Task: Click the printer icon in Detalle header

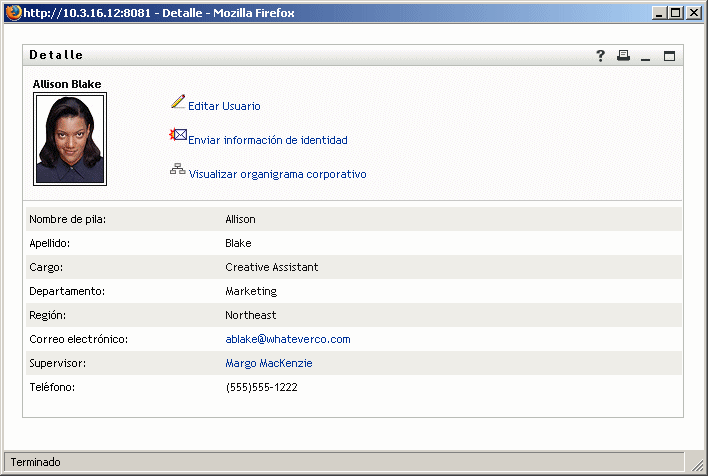Action: click(623, 56)
